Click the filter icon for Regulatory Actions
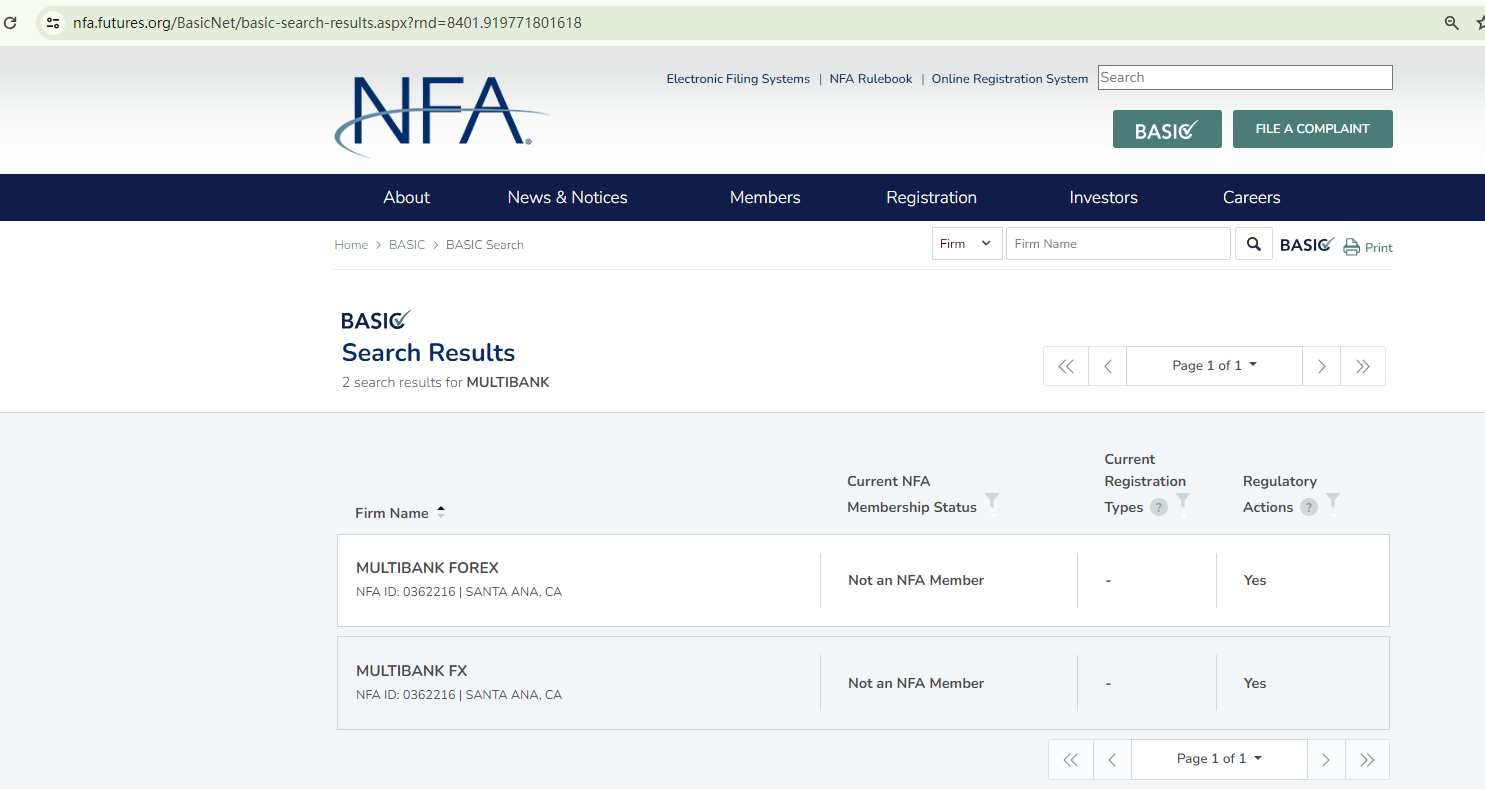Screen dimensions: 1485x789 pyautogui.click(x=1332, y=500)
